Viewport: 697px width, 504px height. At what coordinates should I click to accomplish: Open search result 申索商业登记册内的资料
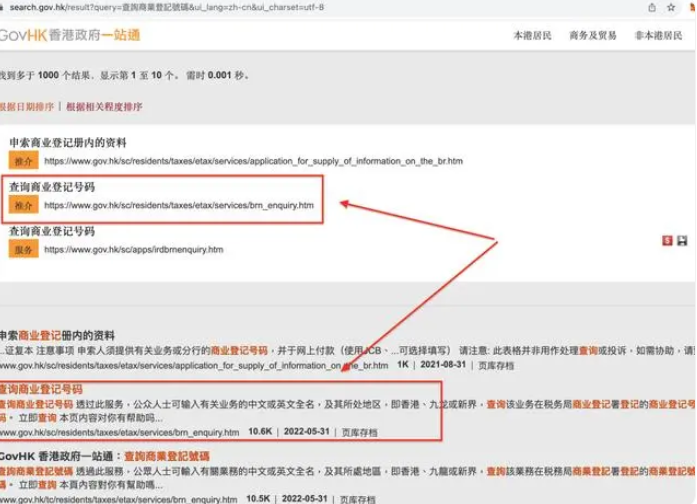coord(57,336)
